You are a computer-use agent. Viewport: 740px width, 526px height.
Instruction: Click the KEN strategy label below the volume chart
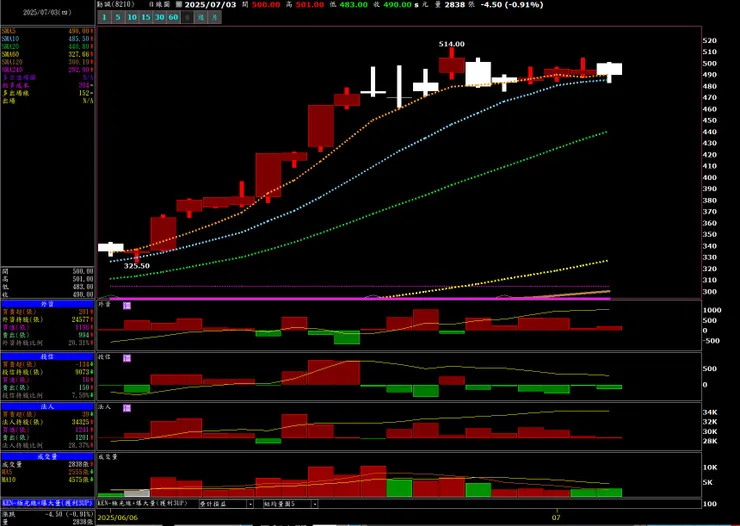click(x=142, y=503)
